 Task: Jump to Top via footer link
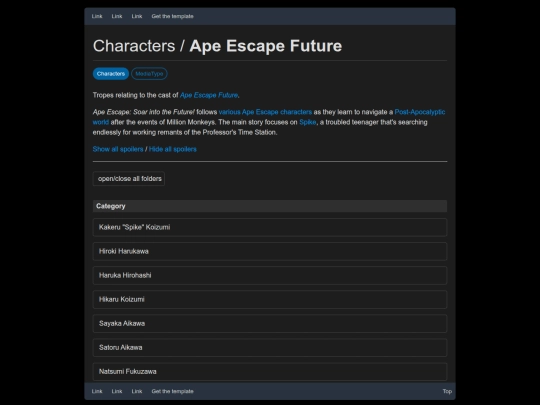point(447,391)
